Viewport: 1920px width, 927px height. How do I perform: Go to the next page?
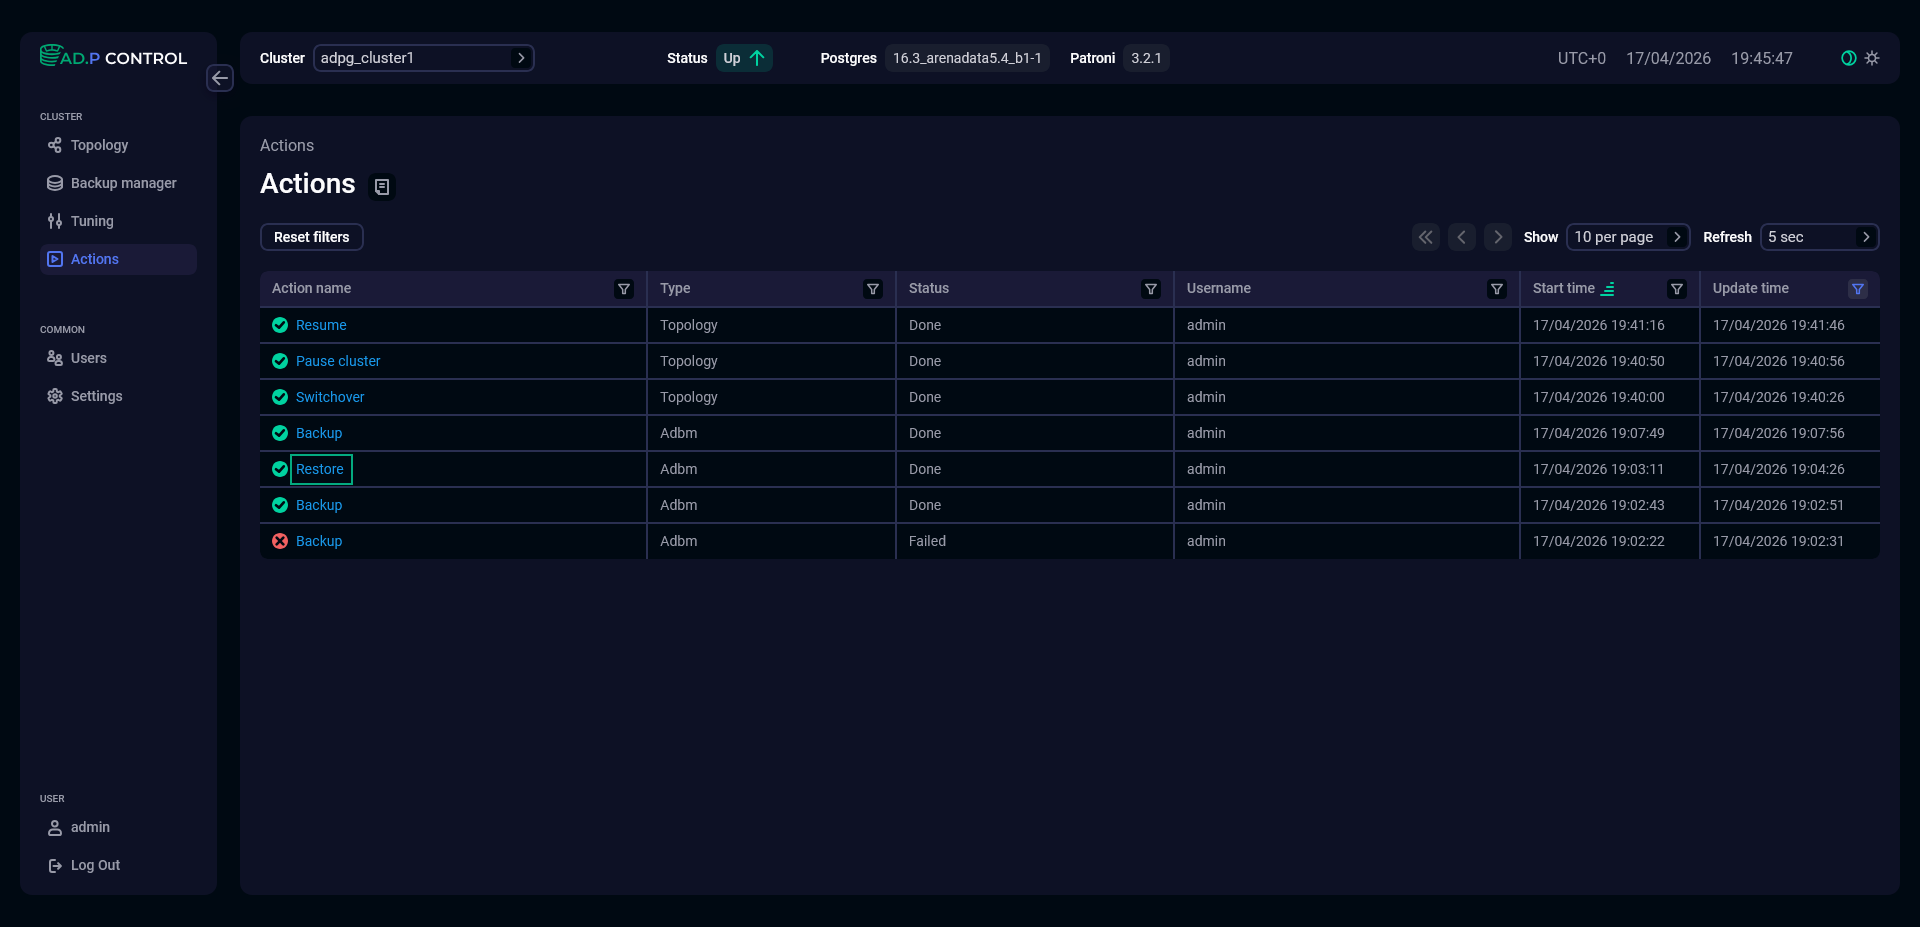pyautogui.click(x=1498, y=237)
